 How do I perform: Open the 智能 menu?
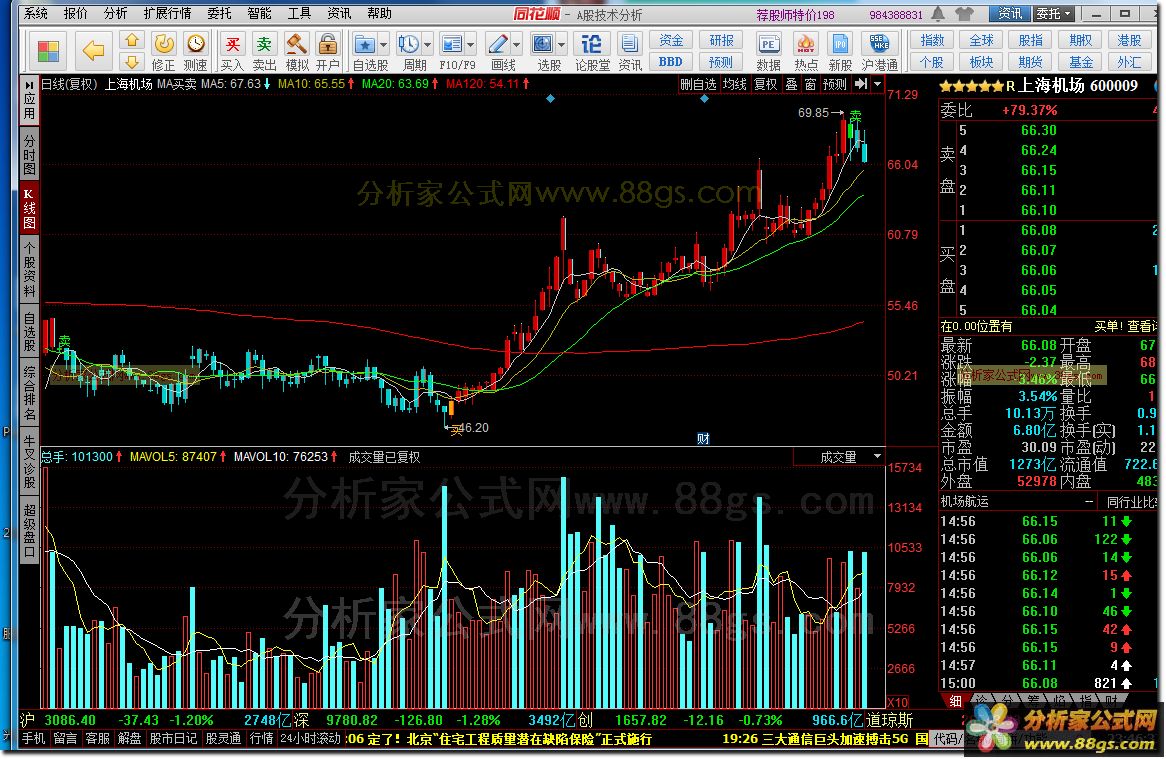pyautogui.click(x=259, y=13)
